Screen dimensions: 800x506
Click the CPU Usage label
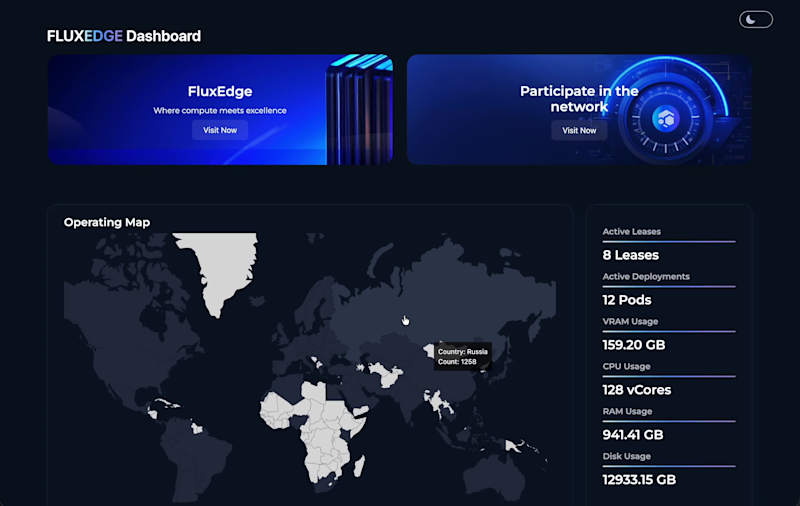point(626,366)
